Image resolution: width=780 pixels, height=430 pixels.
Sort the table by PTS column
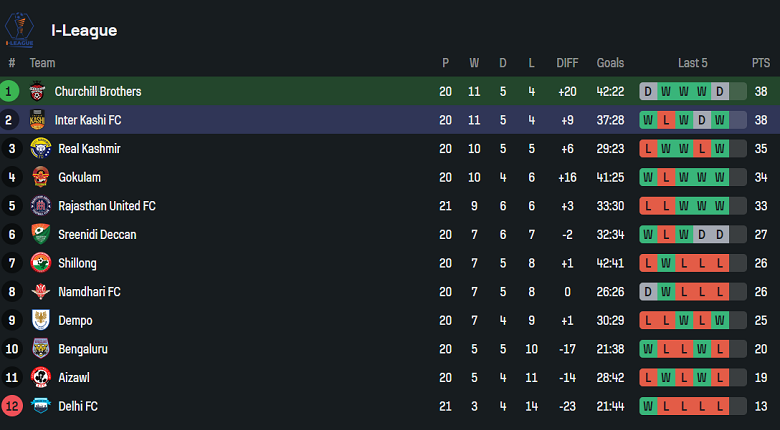761,63
